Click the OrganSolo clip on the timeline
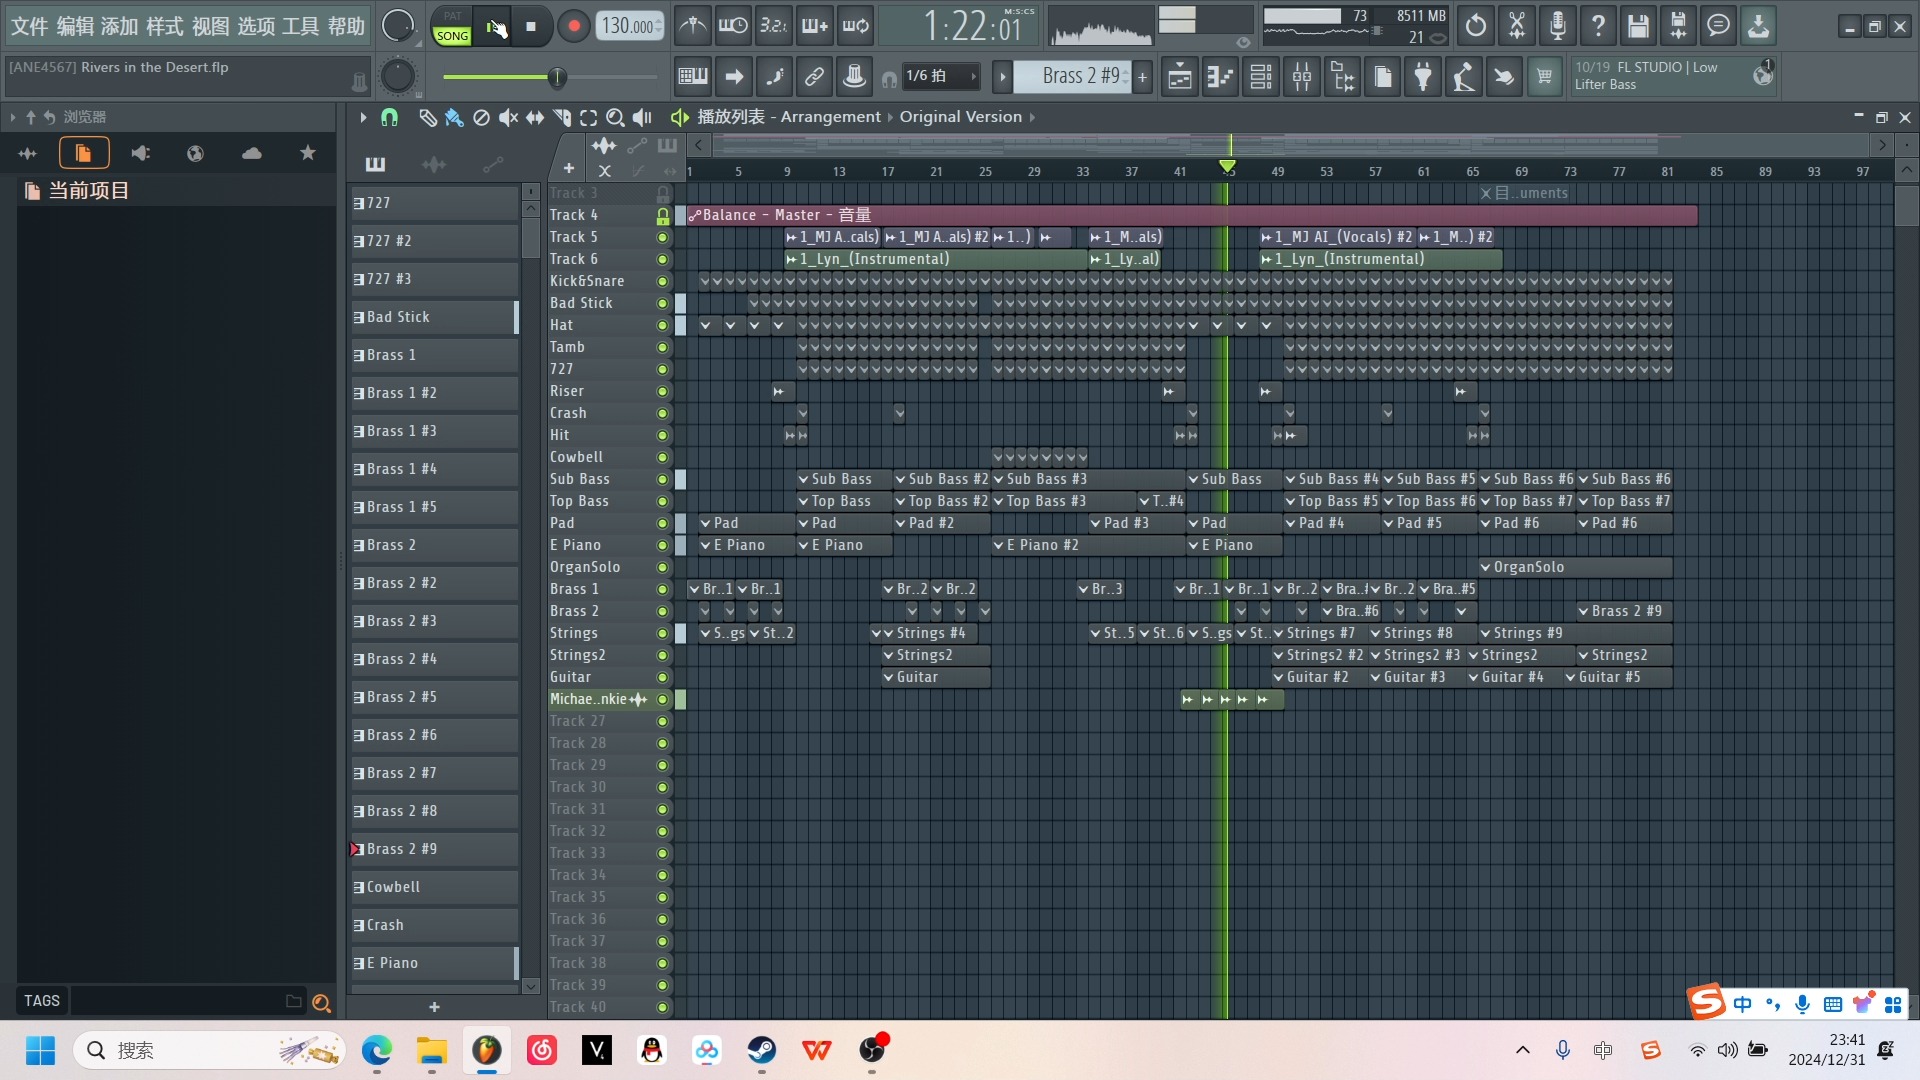1920x1080 pixels. click(1575, 567)
